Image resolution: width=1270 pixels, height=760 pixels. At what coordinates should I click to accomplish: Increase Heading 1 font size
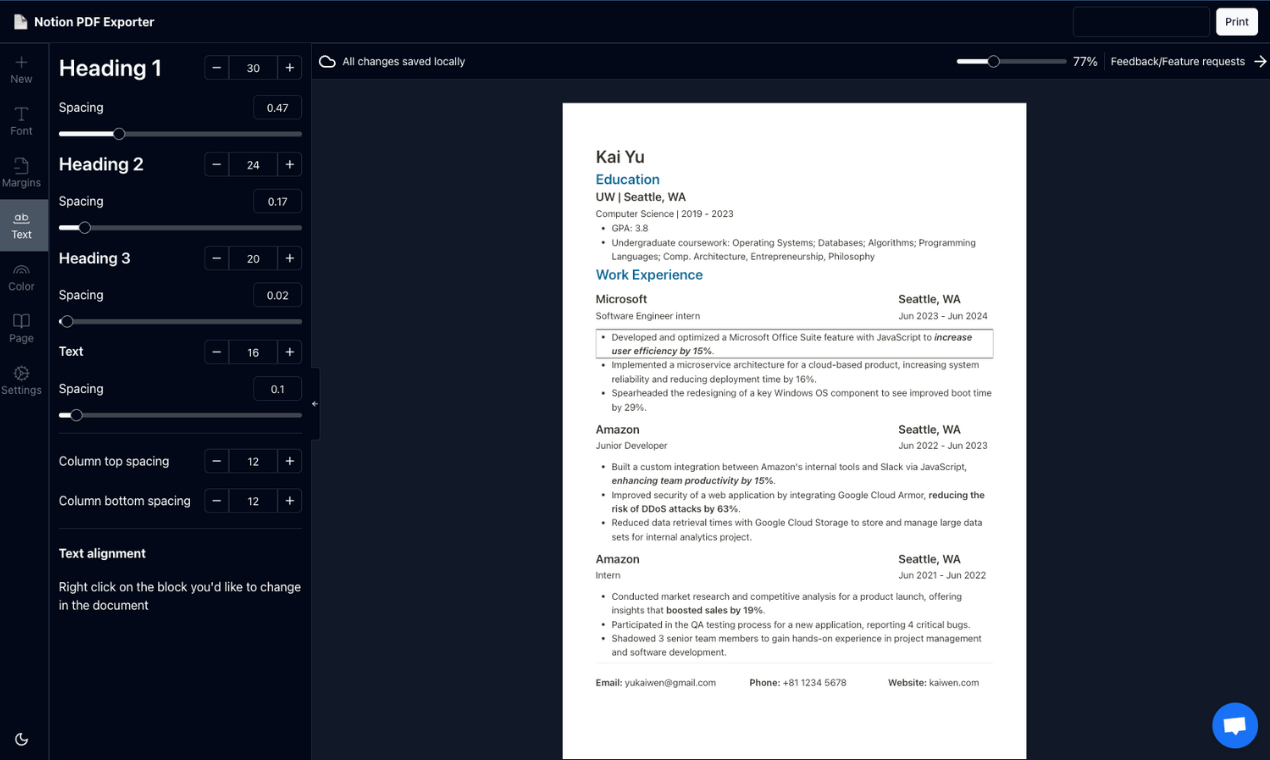point(290,68)
